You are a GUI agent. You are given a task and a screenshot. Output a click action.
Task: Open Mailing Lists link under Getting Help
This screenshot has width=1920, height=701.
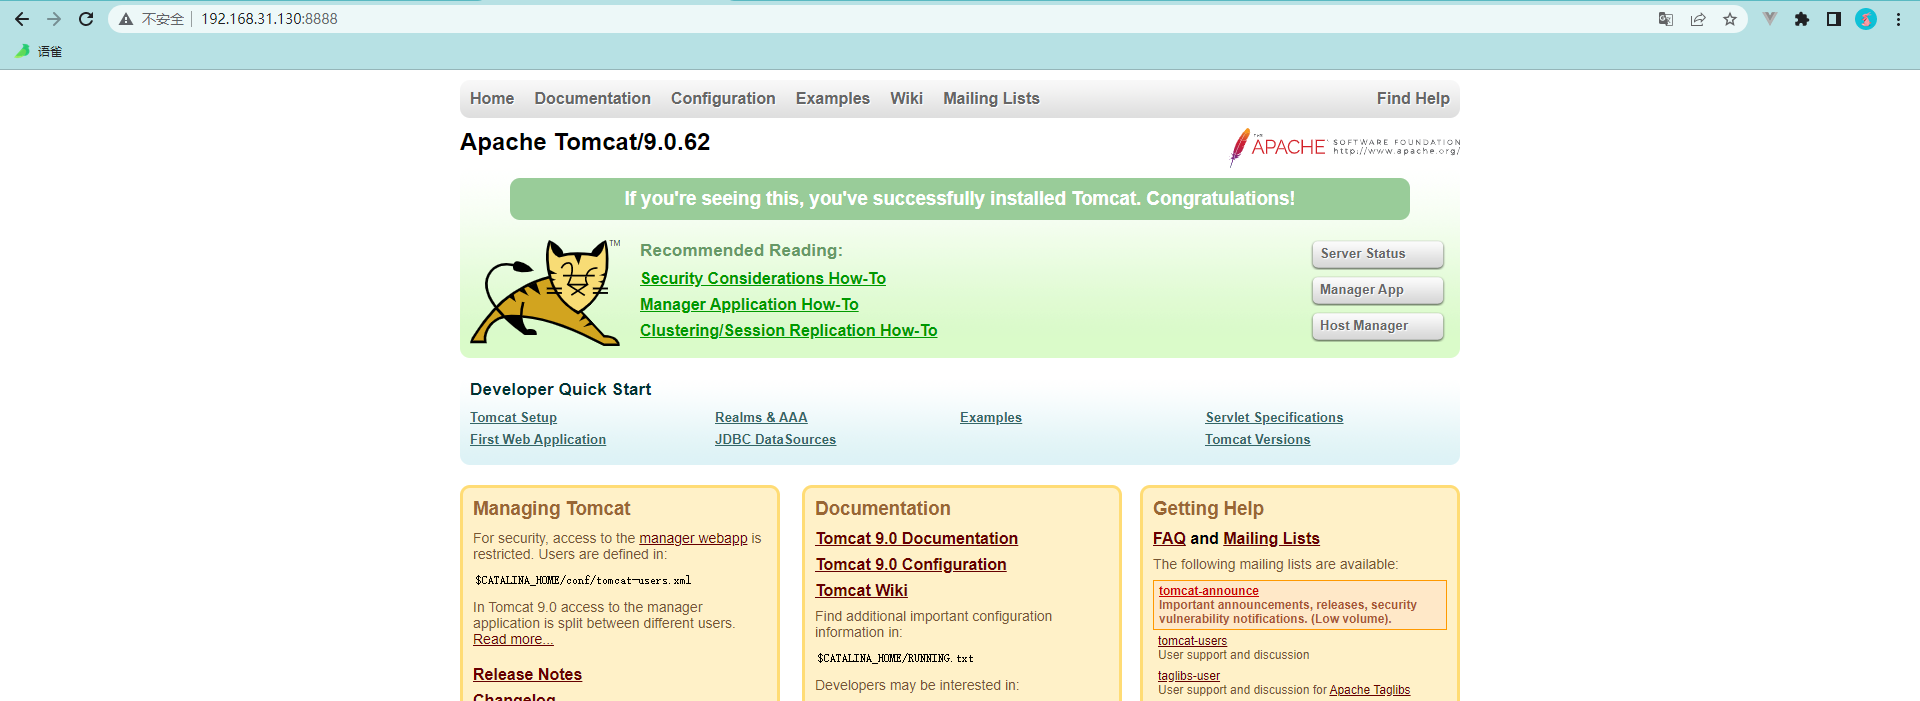tap(1271, 538)
